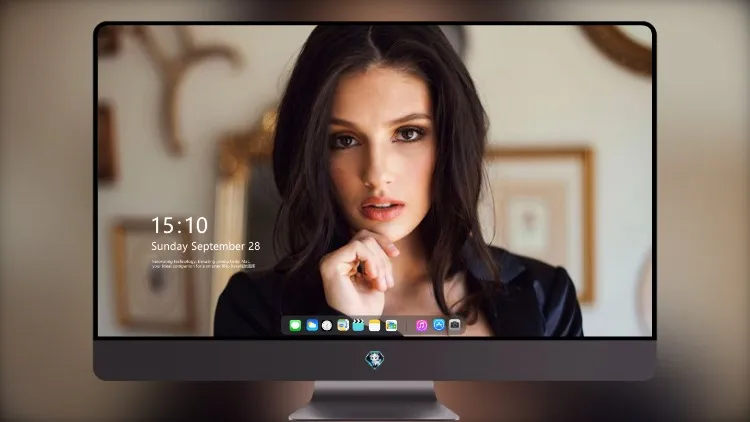This screenshot has height=422, width=750.
Task: Click the "Sunday September 28" date text
Action: 206,246
